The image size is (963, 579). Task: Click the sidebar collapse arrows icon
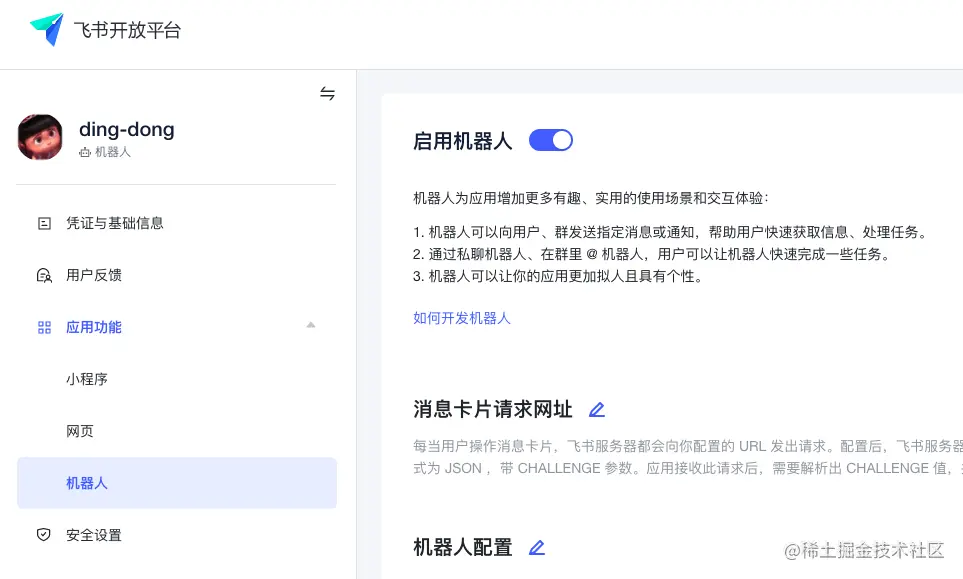(x=327, y=93)
